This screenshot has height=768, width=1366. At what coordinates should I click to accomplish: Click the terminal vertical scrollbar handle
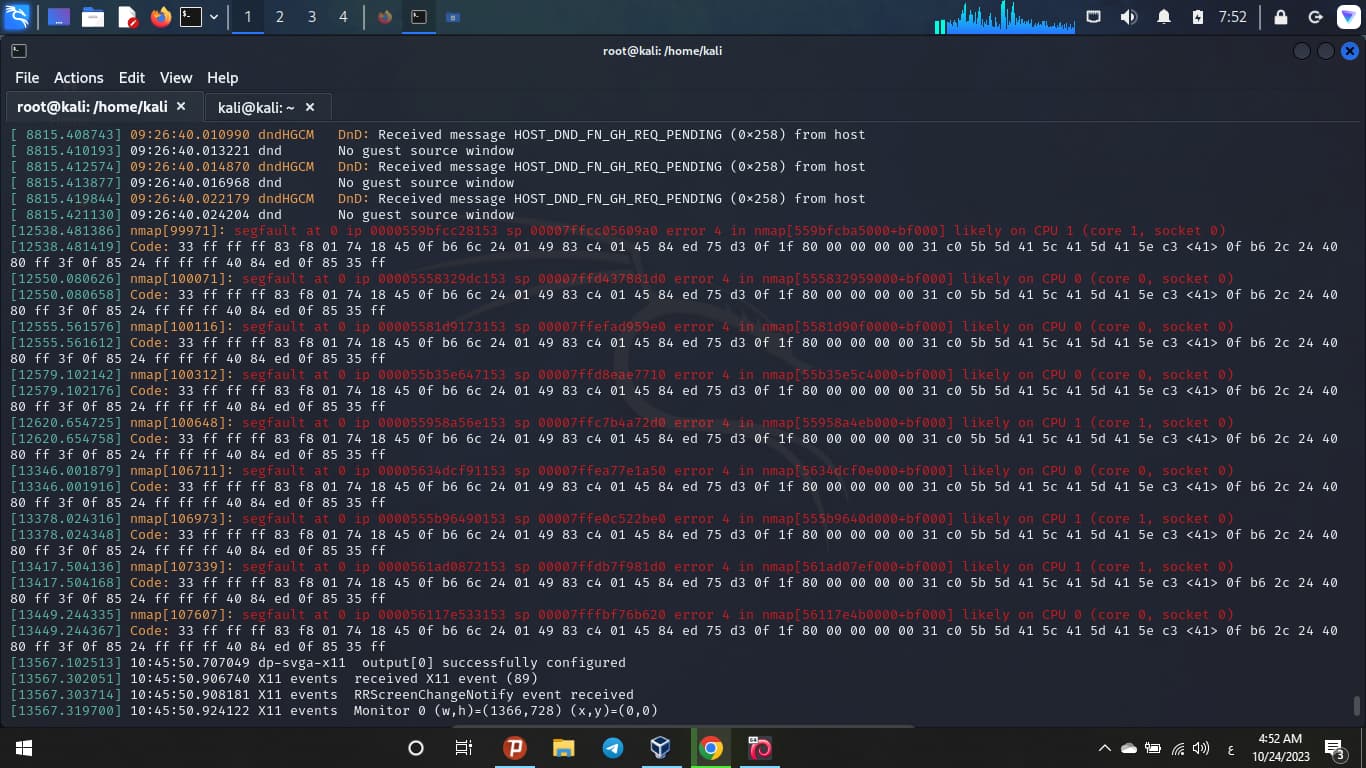click(x=1357, y=706)
